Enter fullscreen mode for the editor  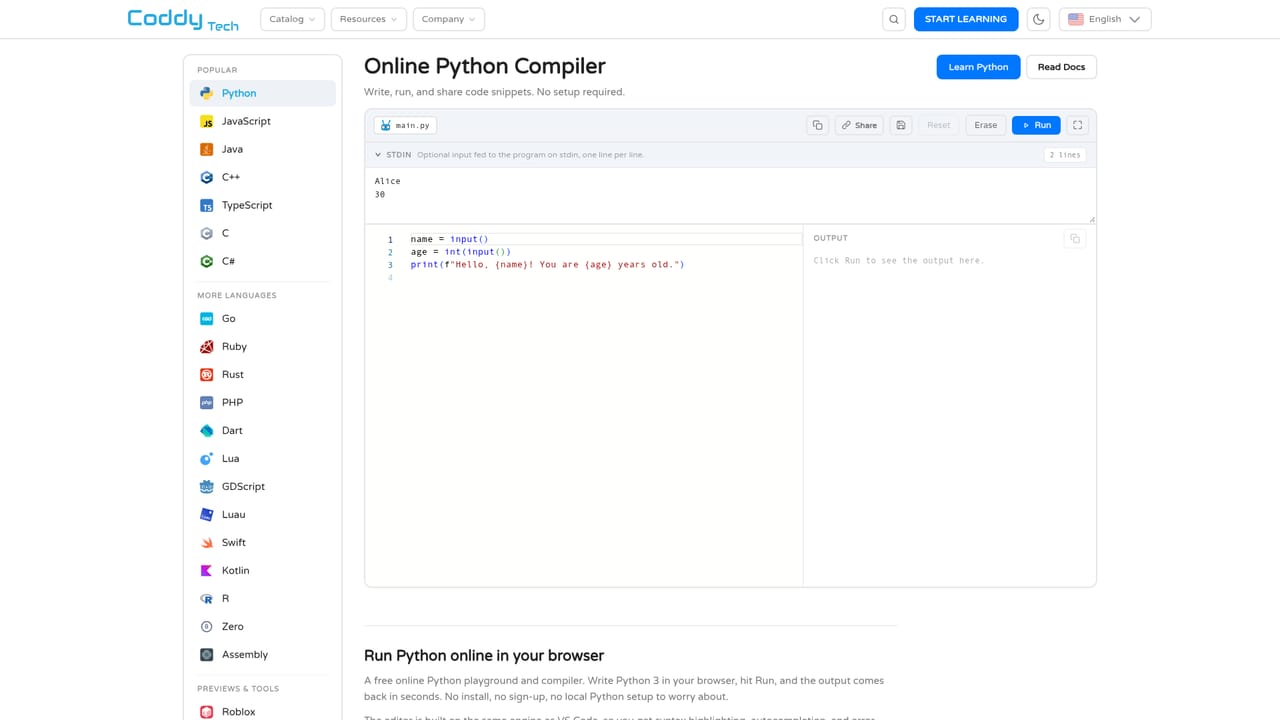pos(1077,125)
